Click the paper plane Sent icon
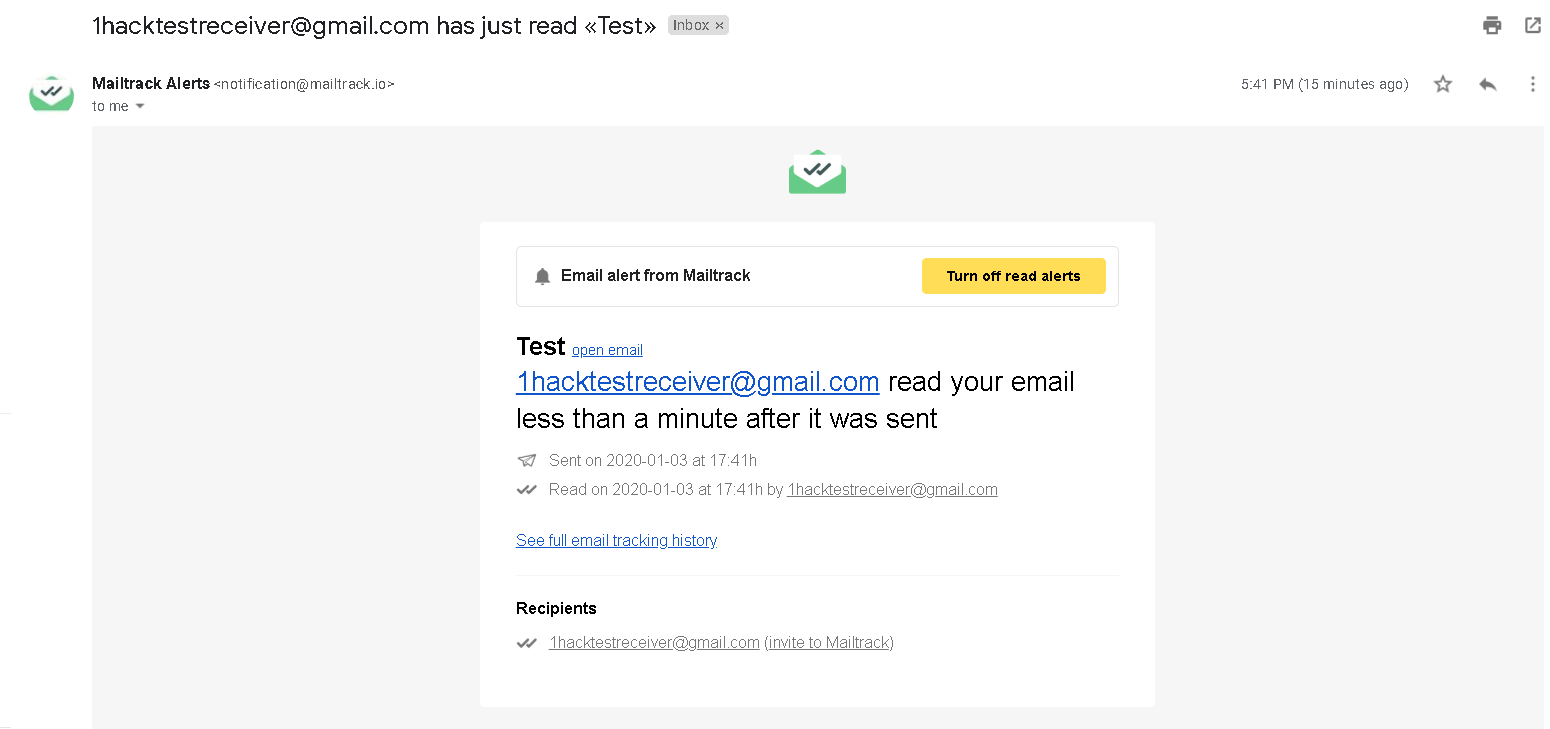 click(527, 461)
